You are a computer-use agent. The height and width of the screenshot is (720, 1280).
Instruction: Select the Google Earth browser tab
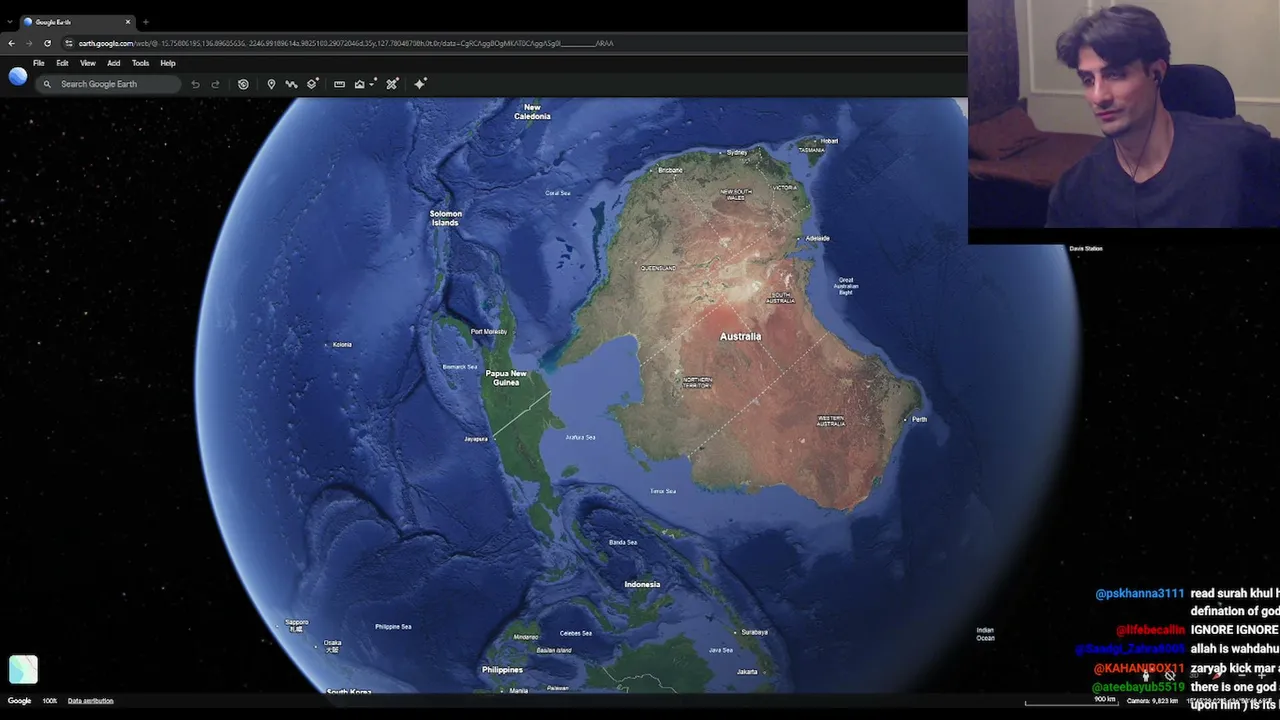click(77, 22)
